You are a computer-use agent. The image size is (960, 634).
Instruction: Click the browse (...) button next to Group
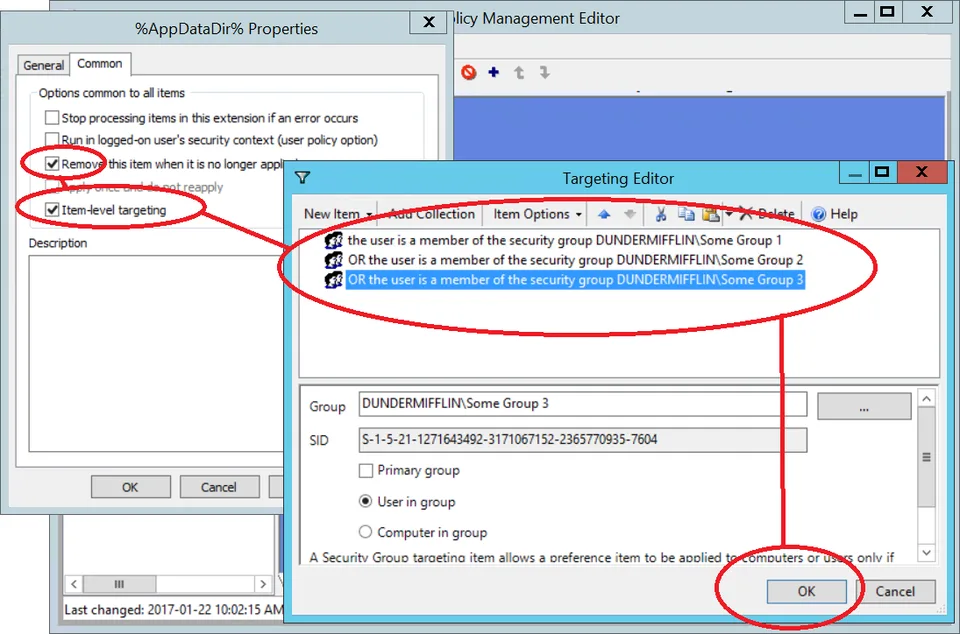[864, 406]
